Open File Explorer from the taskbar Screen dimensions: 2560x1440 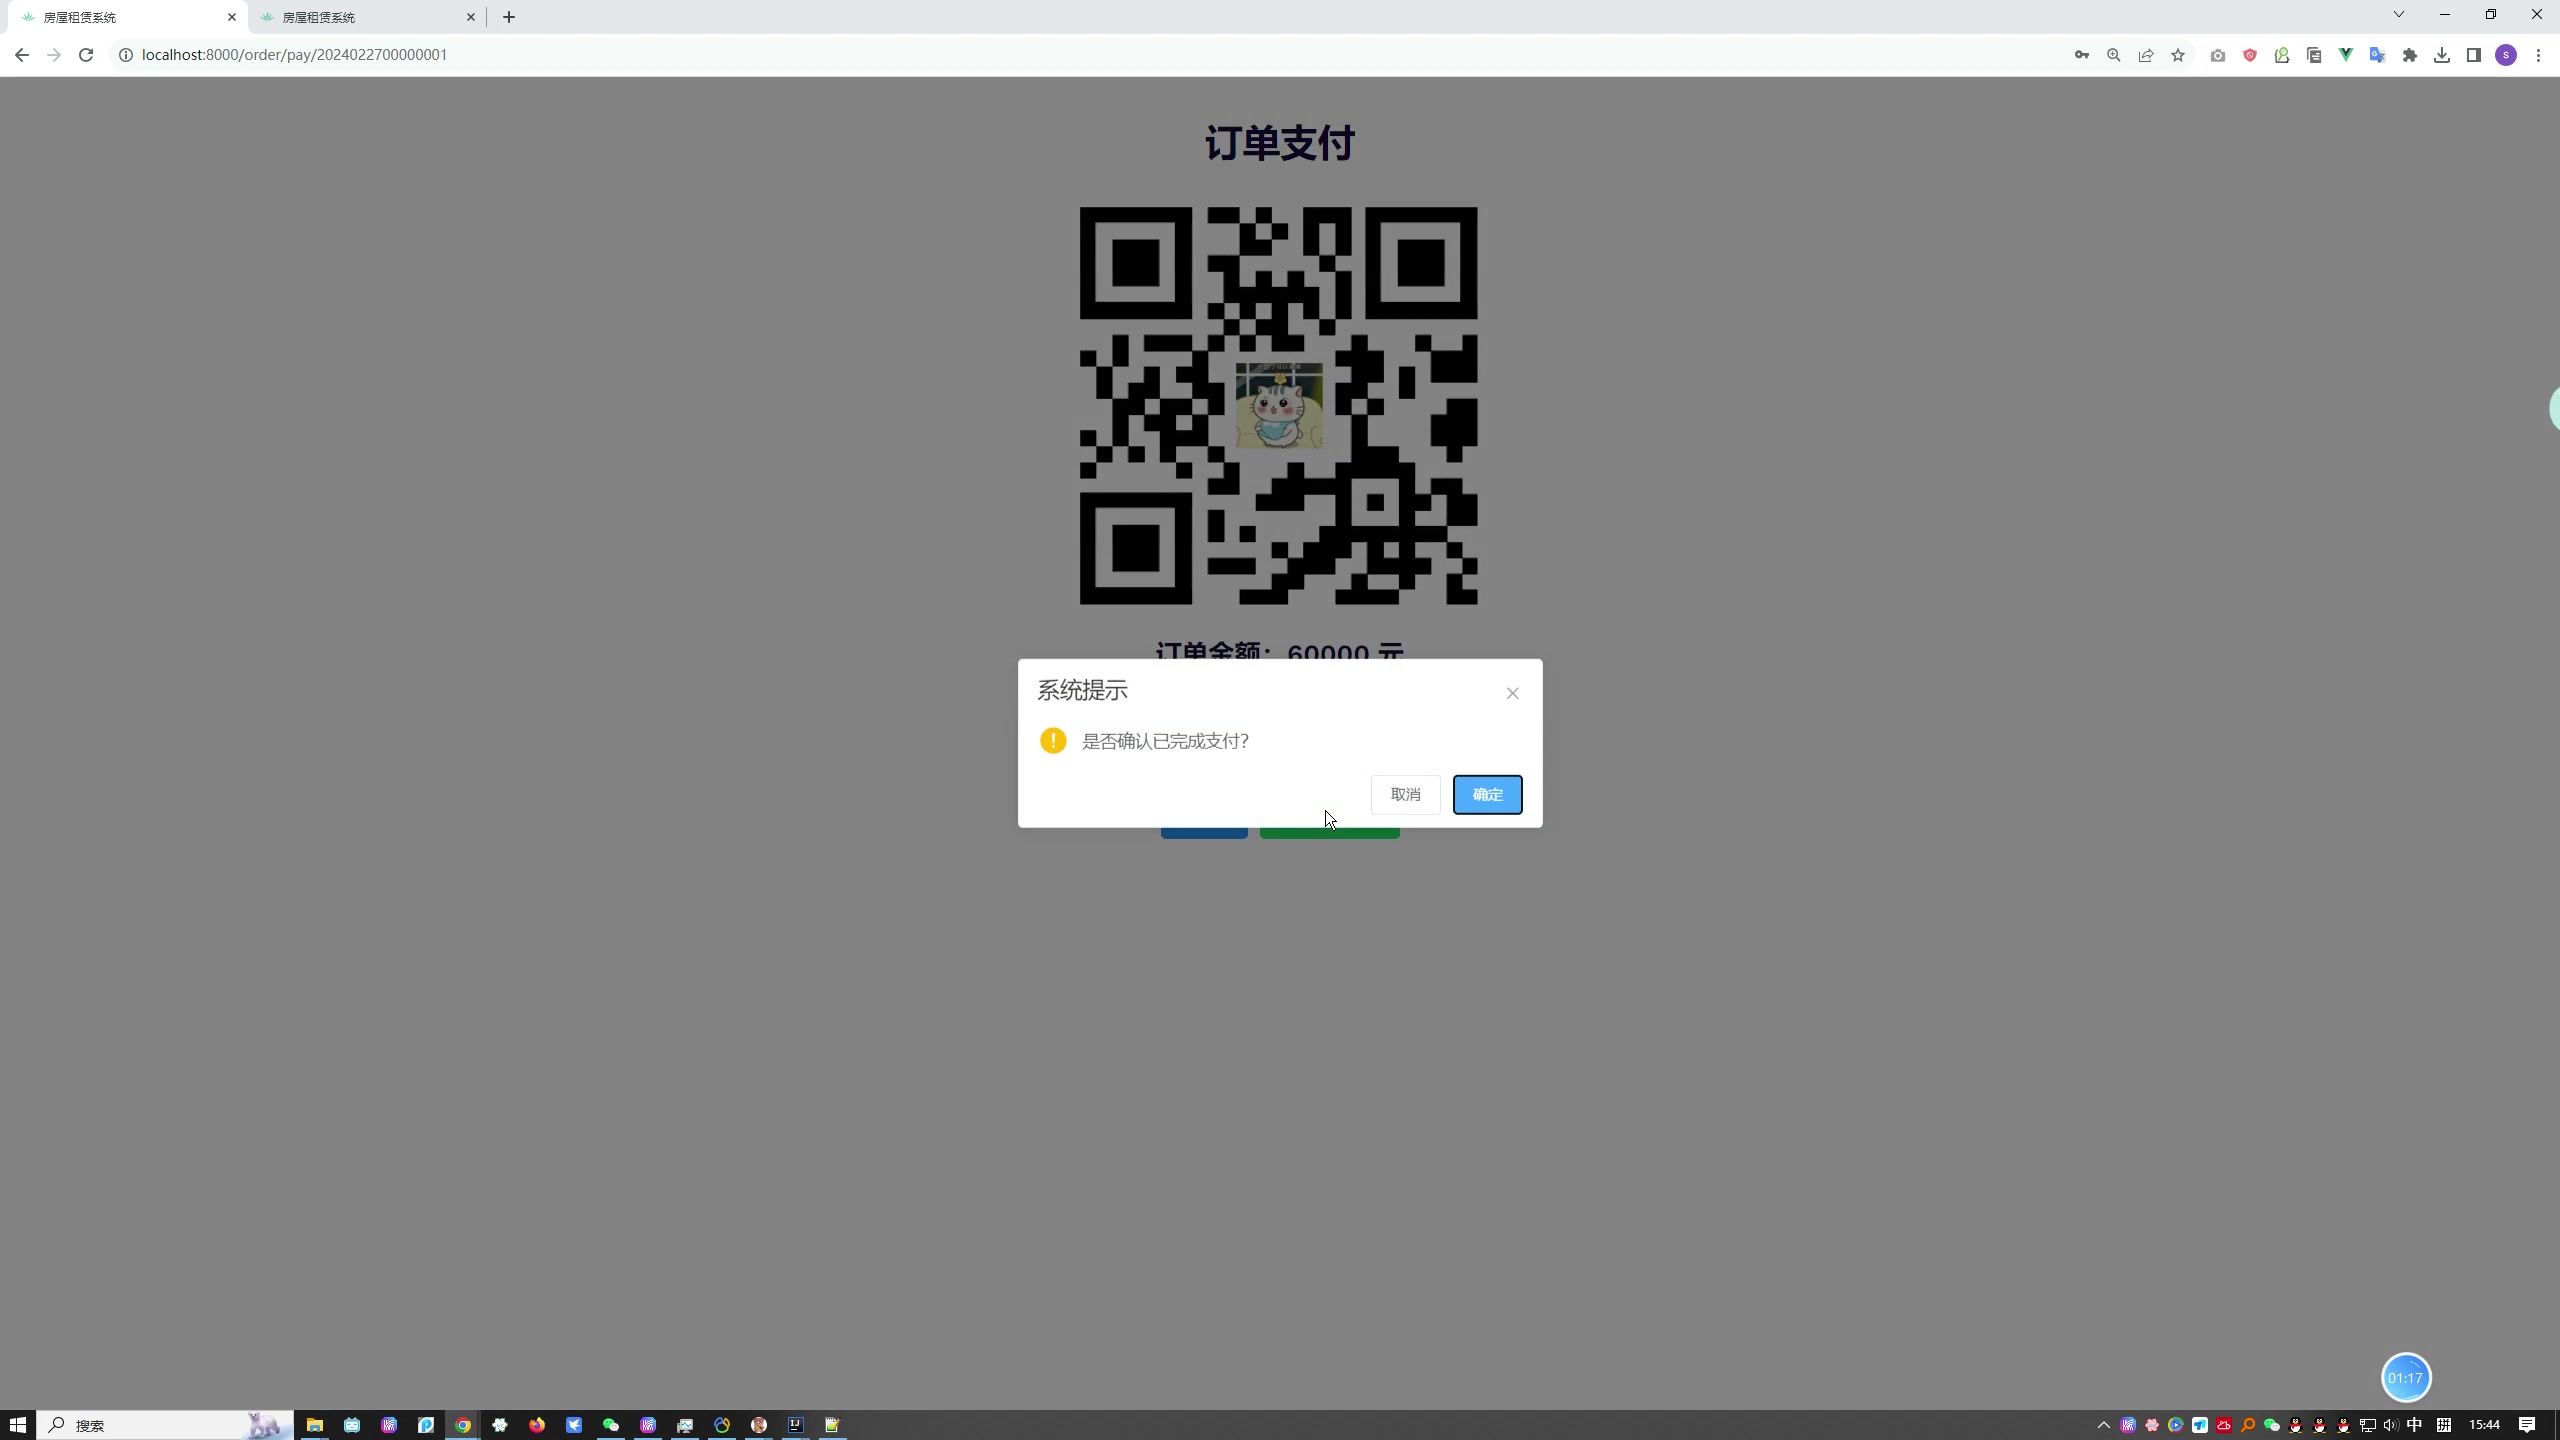[x=315, y=1425]
